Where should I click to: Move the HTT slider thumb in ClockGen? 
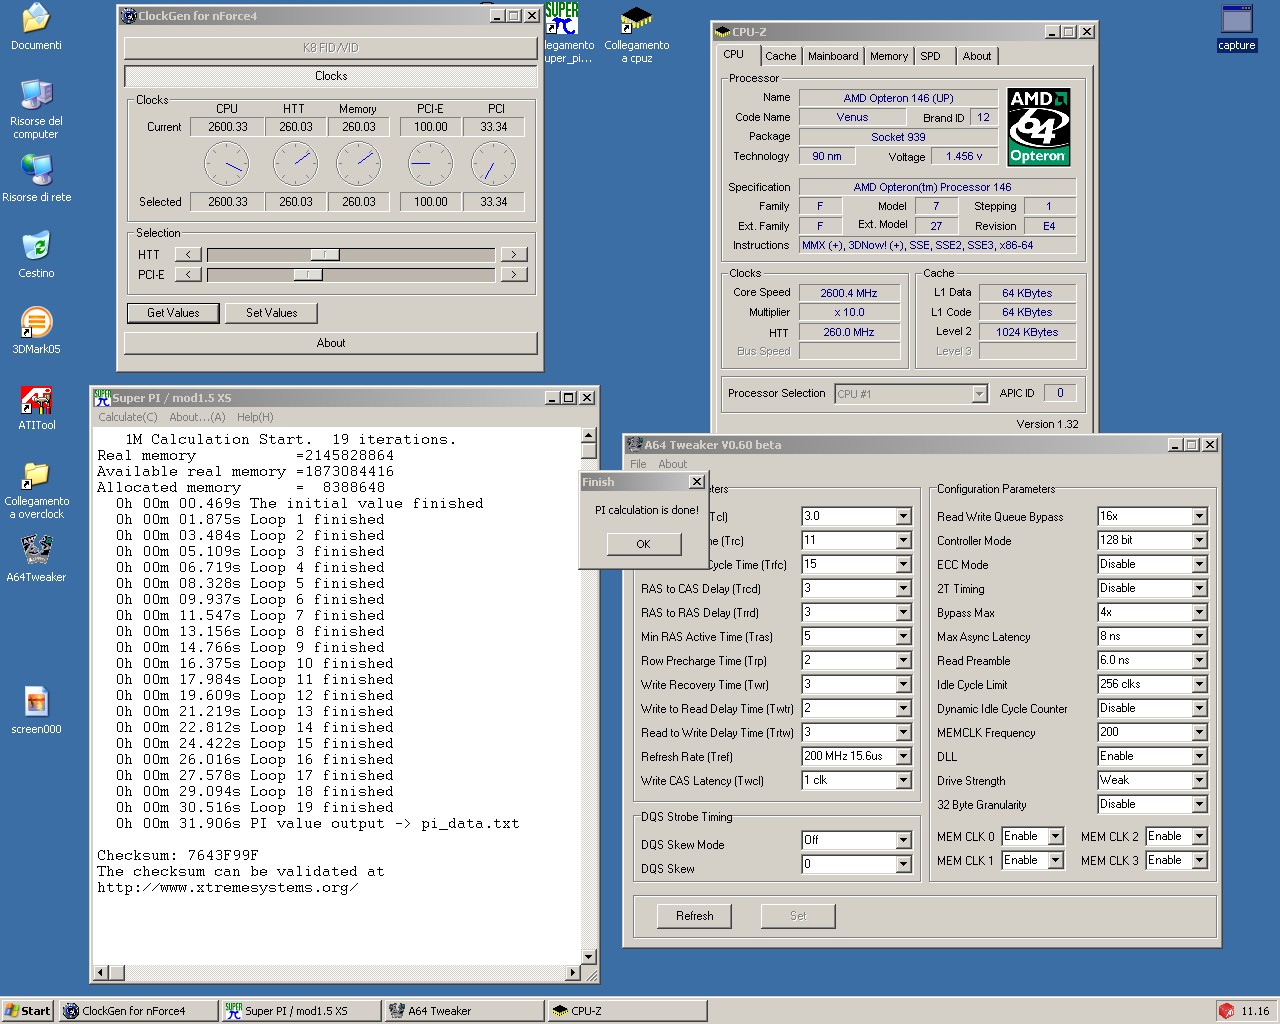[324, 254]
